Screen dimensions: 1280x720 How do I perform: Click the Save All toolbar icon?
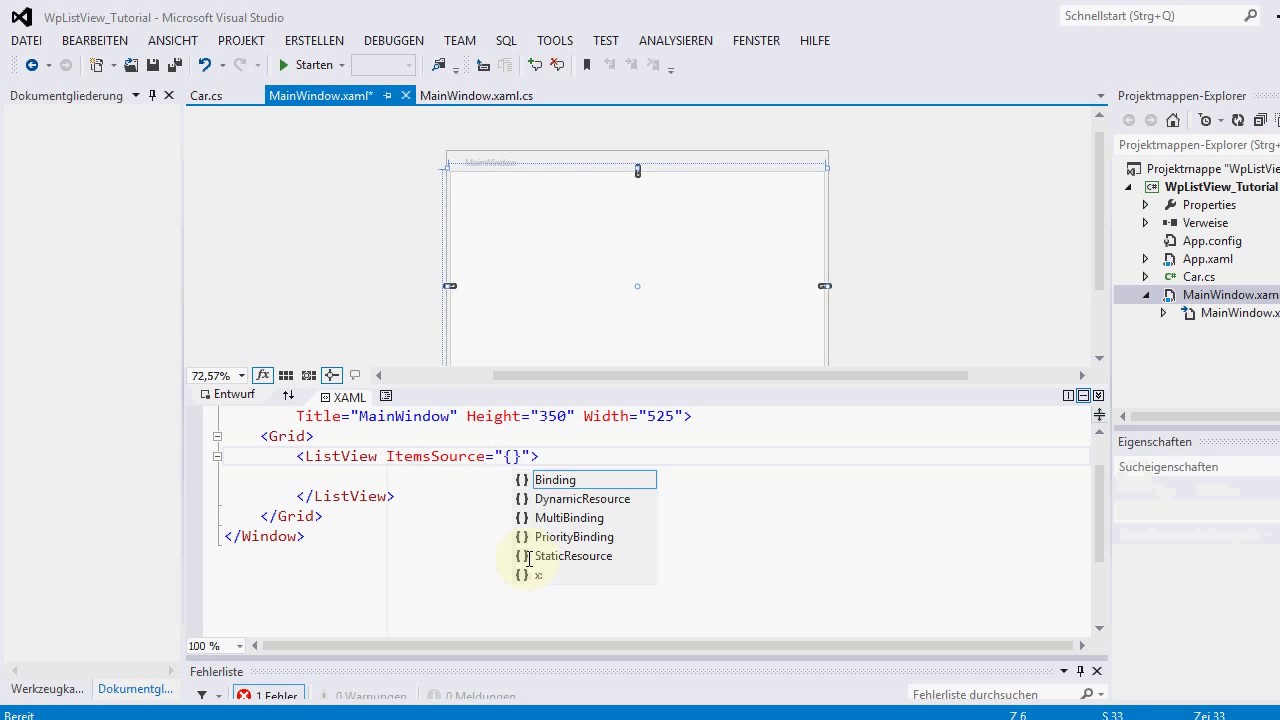(174, 65)
